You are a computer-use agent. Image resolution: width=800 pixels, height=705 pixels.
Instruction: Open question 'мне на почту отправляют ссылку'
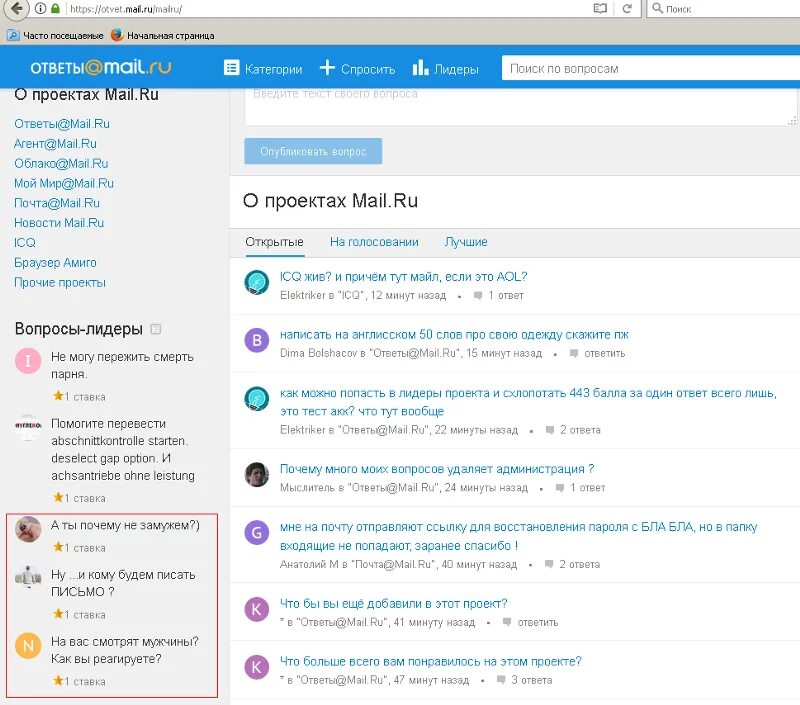point(518,536)
